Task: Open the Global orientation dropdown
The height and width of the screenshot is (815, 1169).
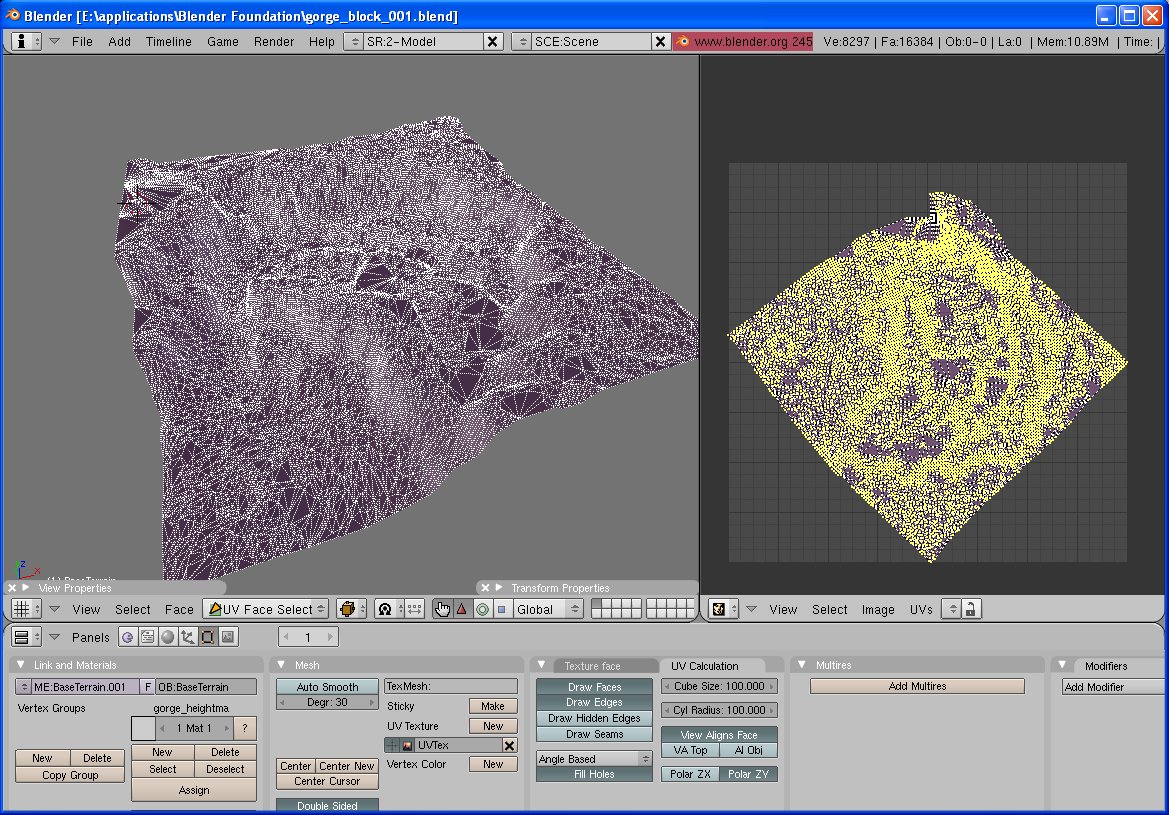Action: click(x=547, y=609)
